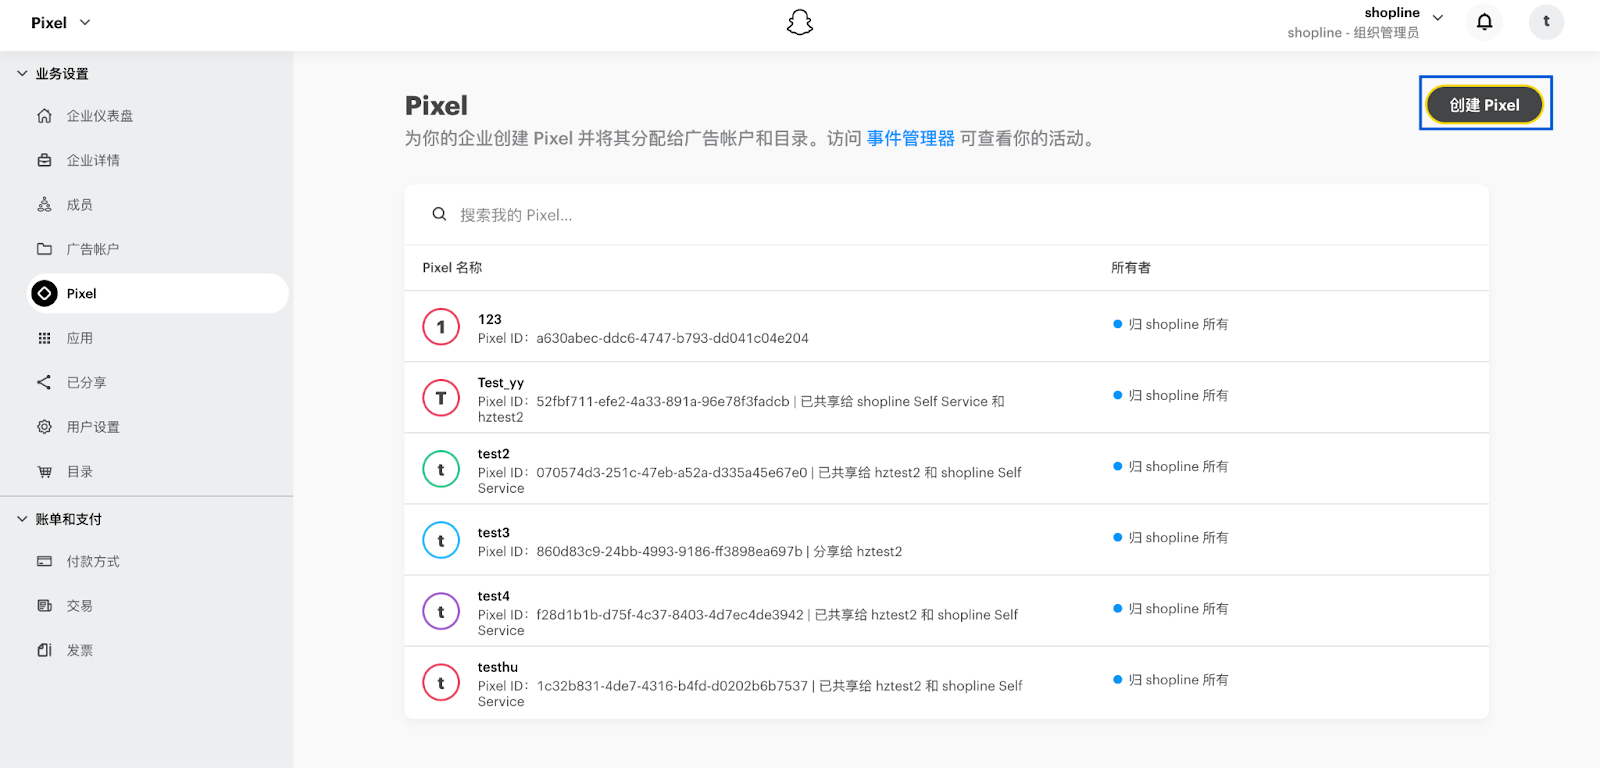Click the Snapchat ghost logo

[x=800, y=22]
